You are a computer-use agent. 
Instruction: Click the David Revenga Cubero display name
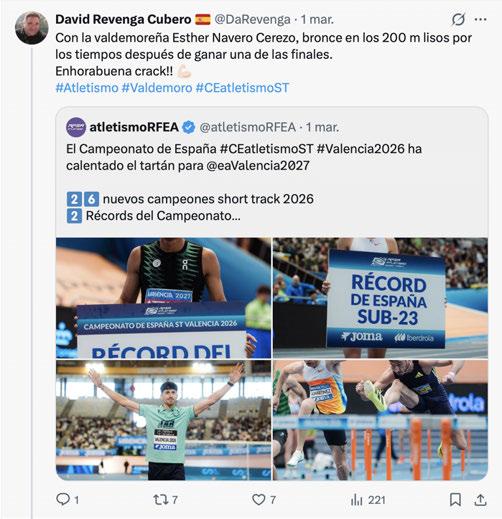point(123,19)
